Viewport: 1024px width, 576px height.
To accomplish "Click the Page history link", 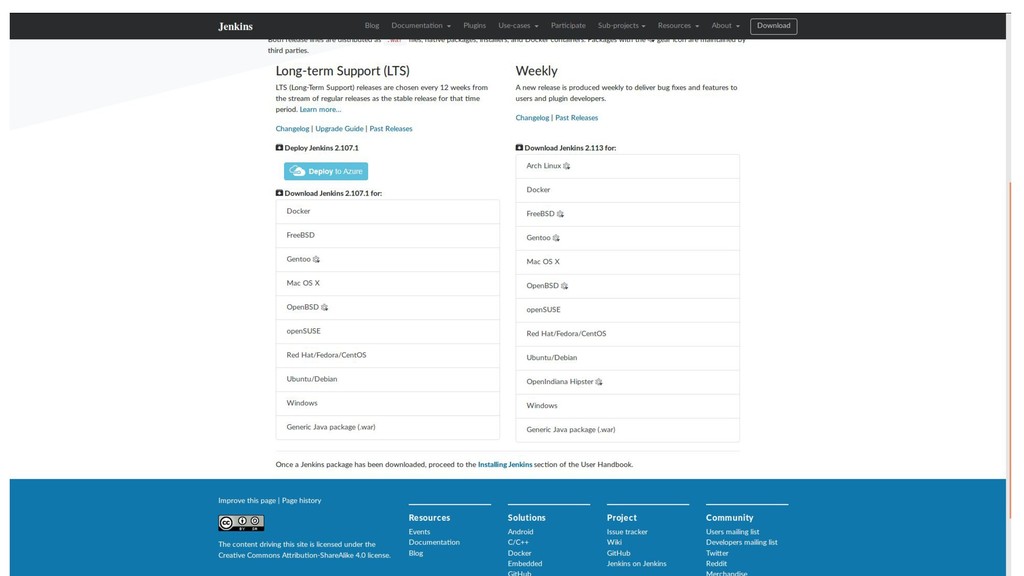I will click(x=301, y=500).
